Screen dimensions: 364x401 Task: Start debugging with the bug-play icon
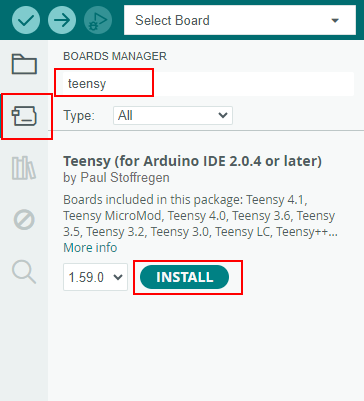click(x=98, y=20)
